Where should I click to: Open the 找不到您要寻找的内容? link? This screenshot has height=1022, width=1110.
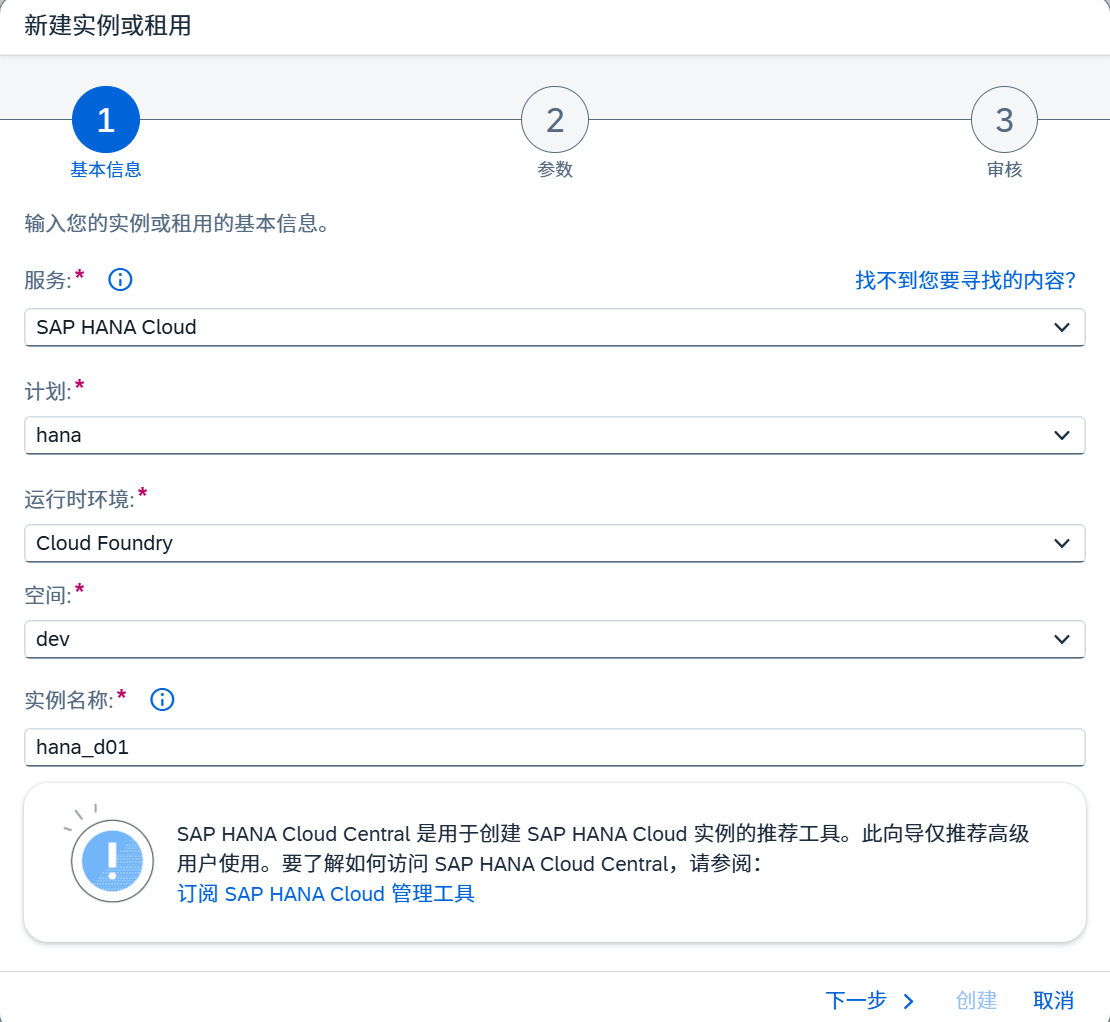pos(966,280)
